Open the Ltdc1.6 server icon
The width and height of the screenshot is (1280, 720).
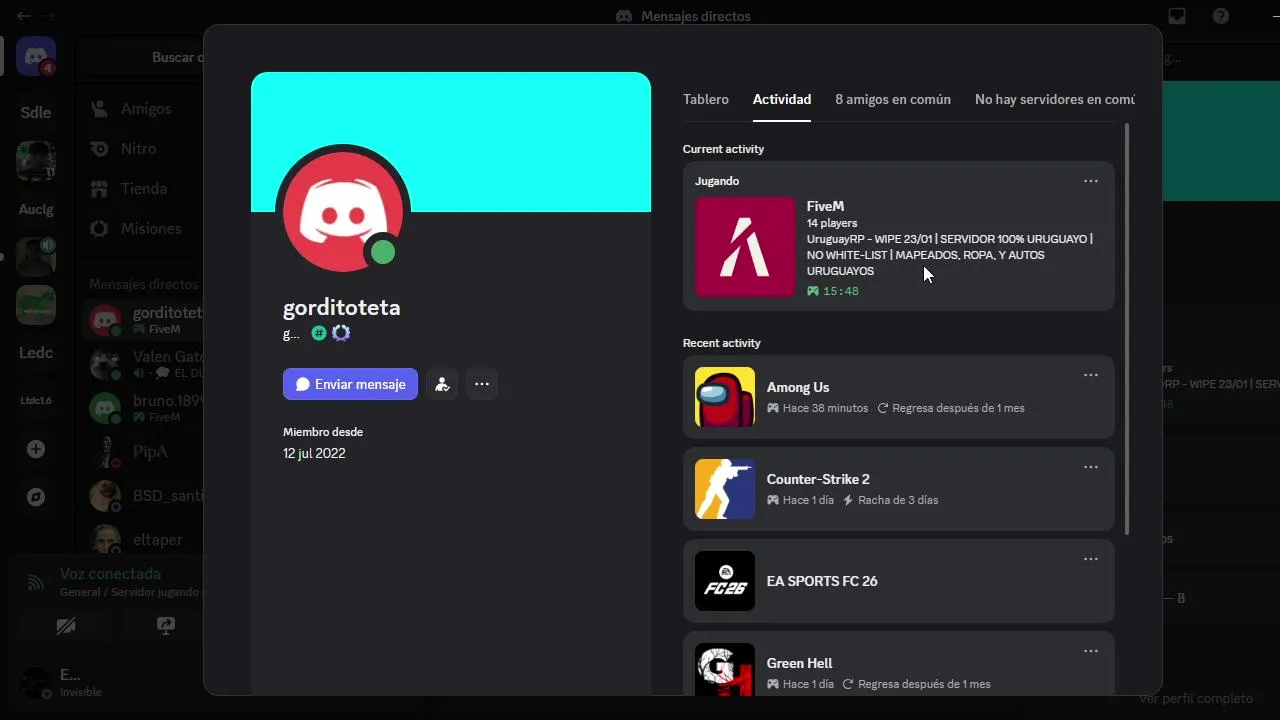click(36, 401)
